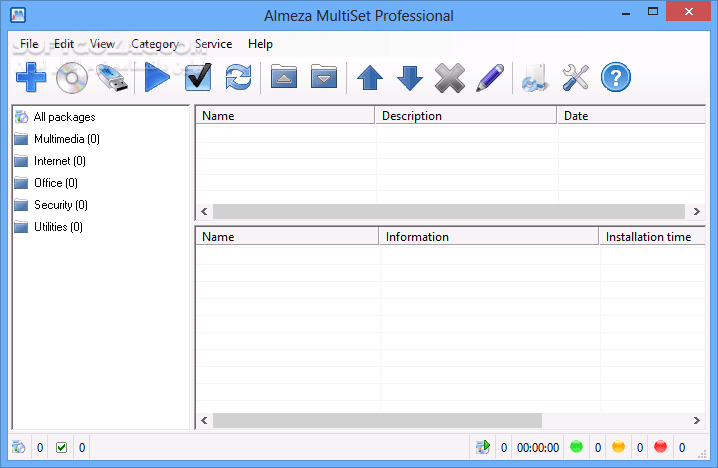Click the lower list horizontal scrollbar thumb

[377, 420]
